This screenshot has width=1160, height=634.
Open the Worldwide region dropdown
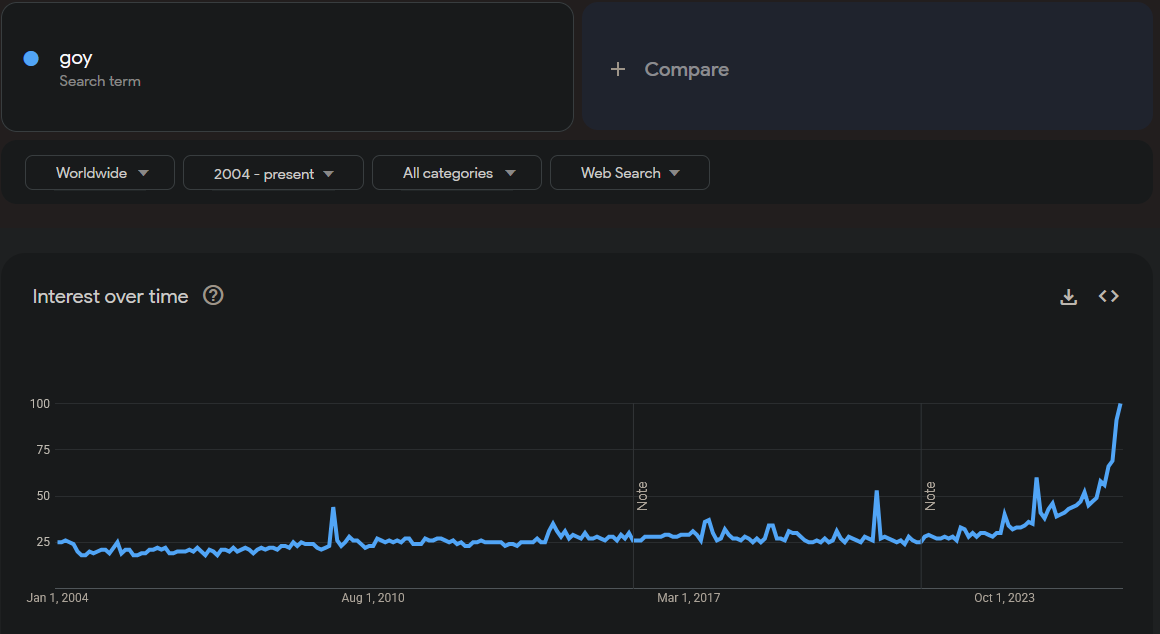pos(100,172)
